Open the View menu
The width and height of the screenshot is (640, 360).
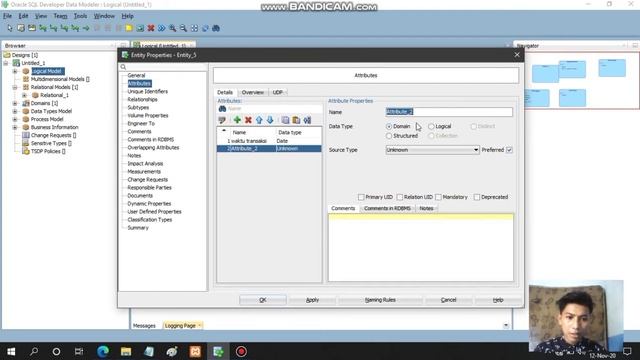pyautogui.click(x=41, y=16)
